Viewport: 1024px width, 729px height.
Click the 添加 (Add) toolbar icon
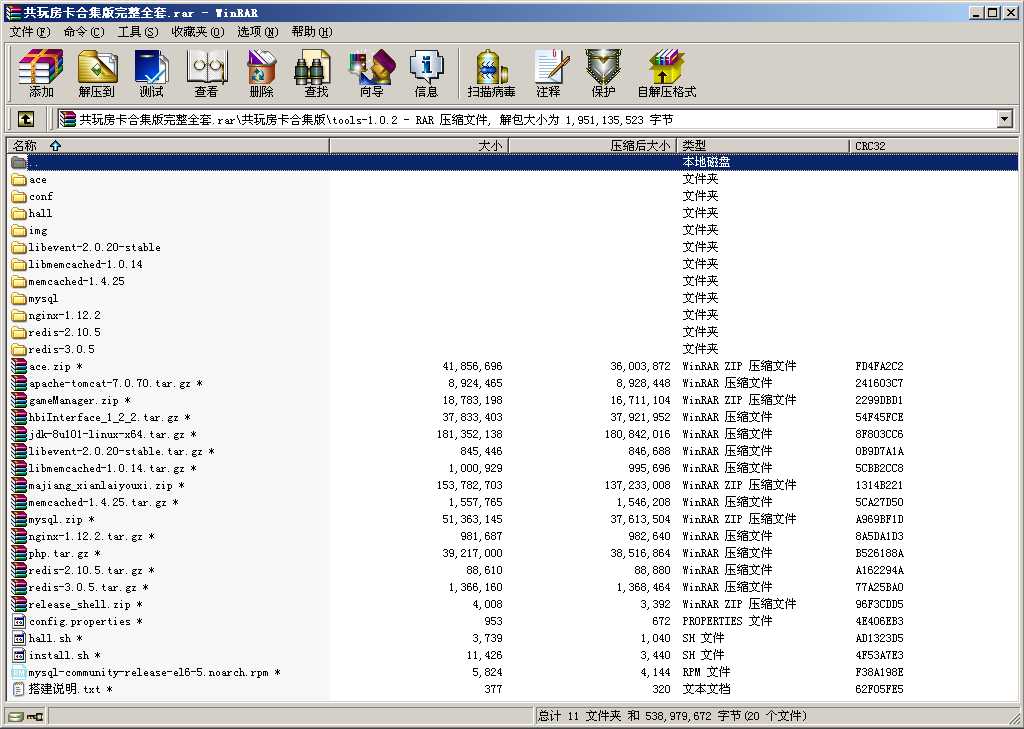[x=40, y=73]
